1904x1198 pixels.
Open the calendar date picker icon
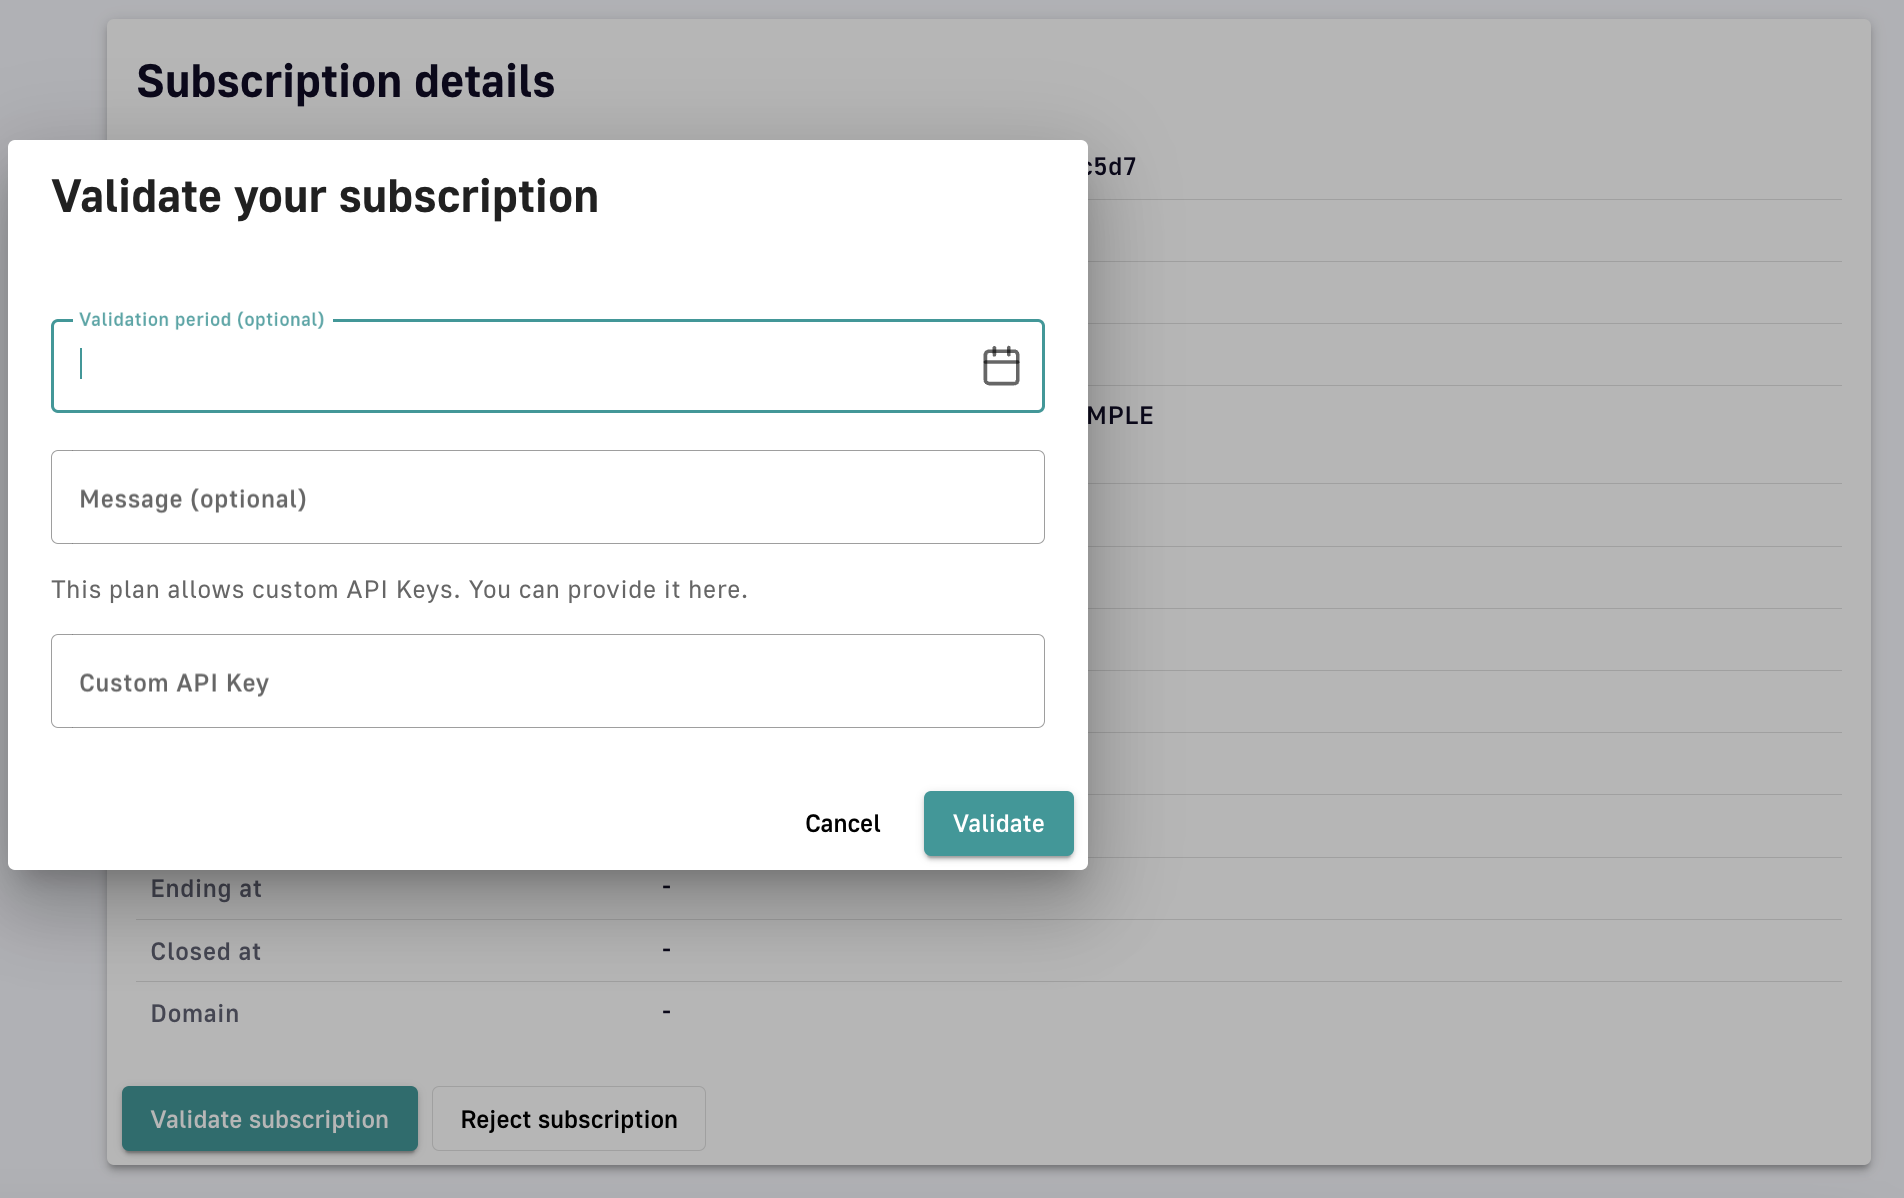[1000, 366]
